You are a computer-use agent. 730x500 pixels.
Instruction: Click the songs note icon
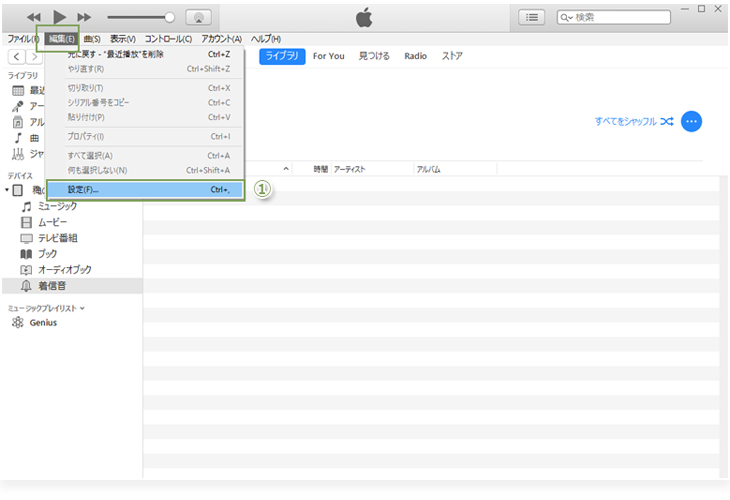[18, 138]
